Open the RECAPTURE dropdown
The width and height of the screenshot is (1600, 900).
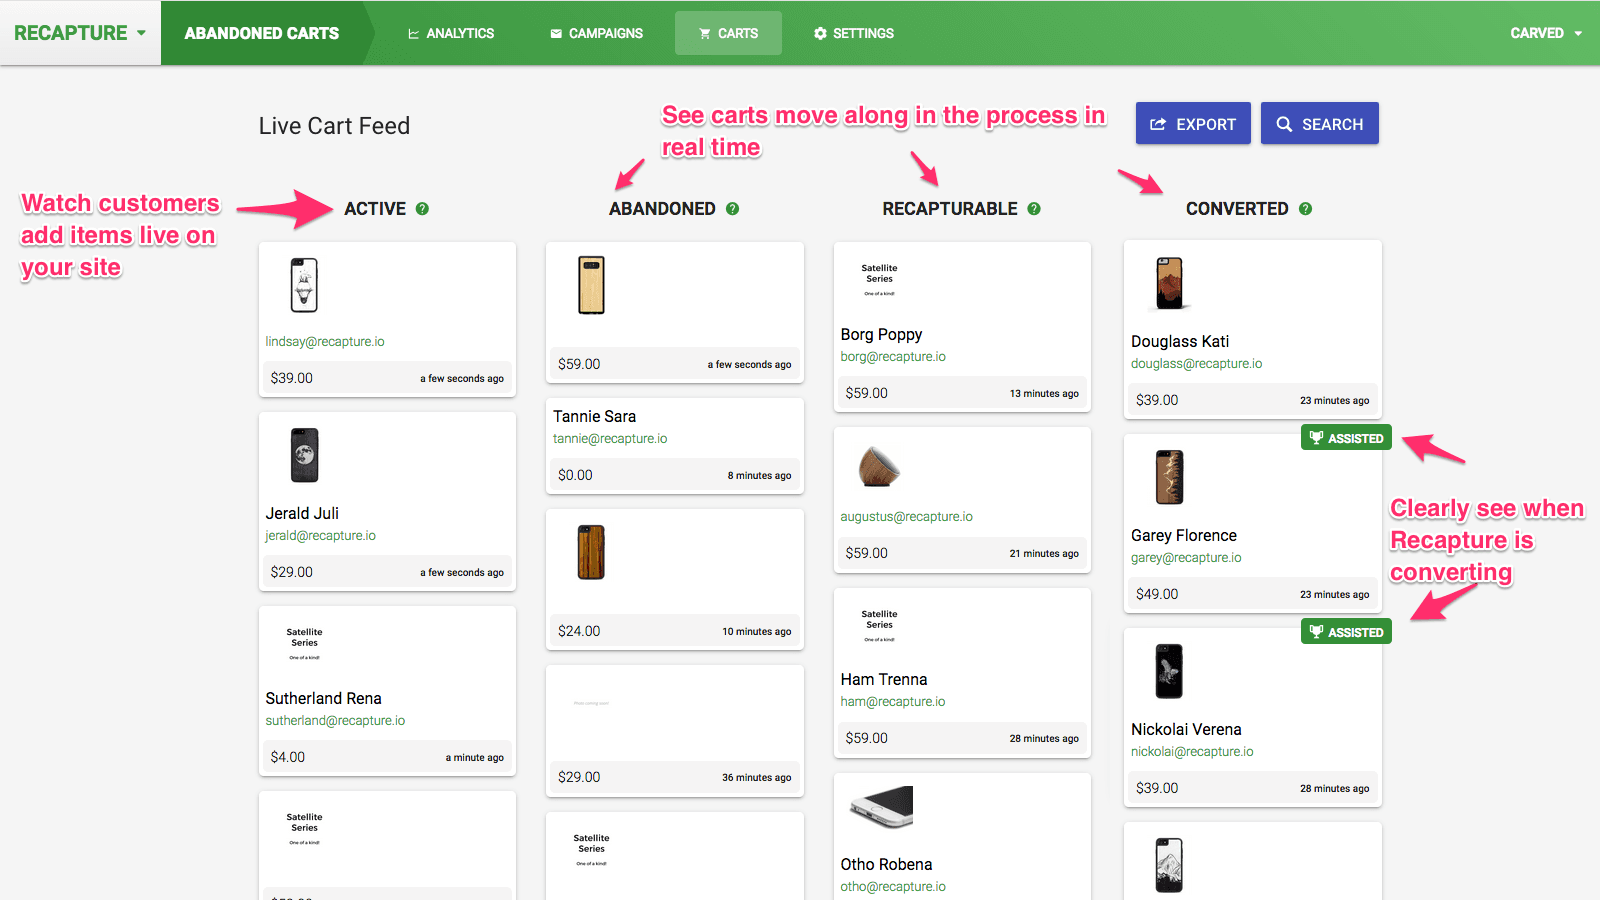point(80,32)
